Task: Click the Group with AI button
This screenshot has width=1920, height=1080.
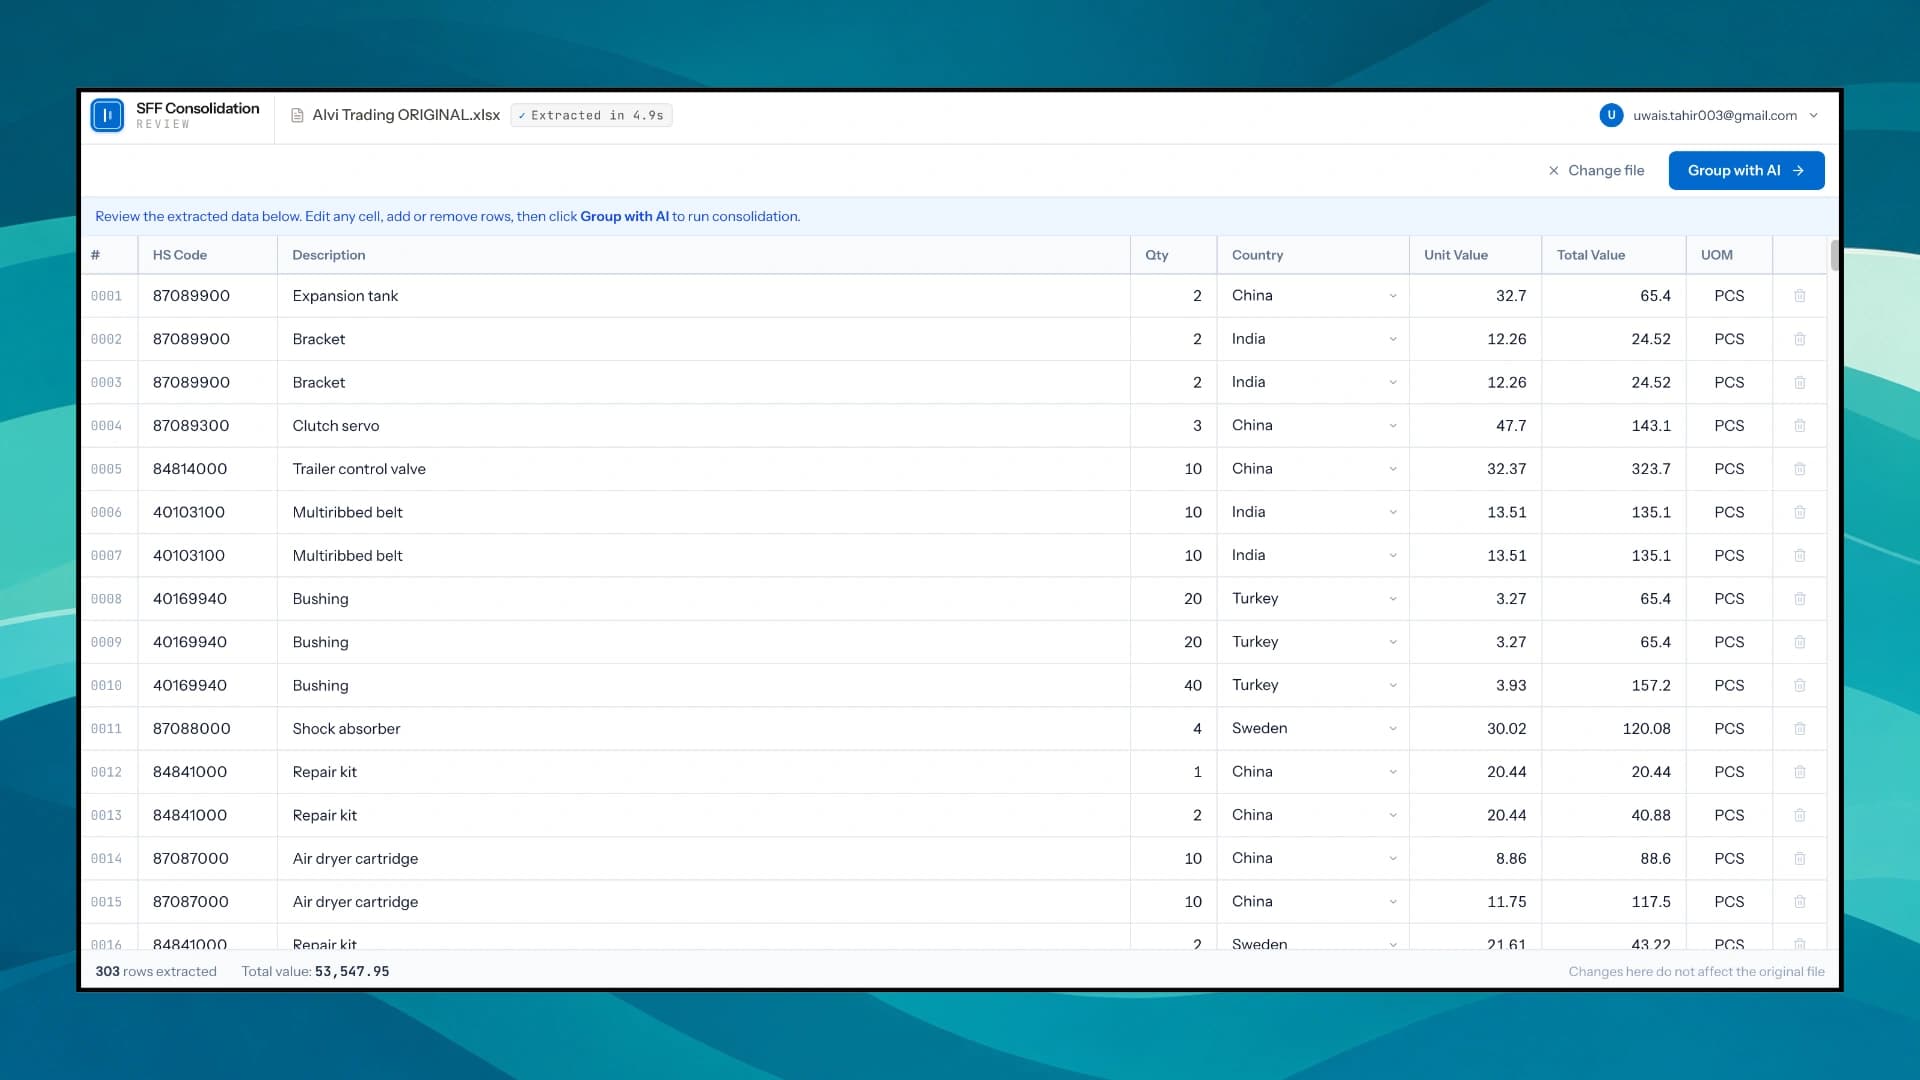Action: click(x=1746, y=170)
